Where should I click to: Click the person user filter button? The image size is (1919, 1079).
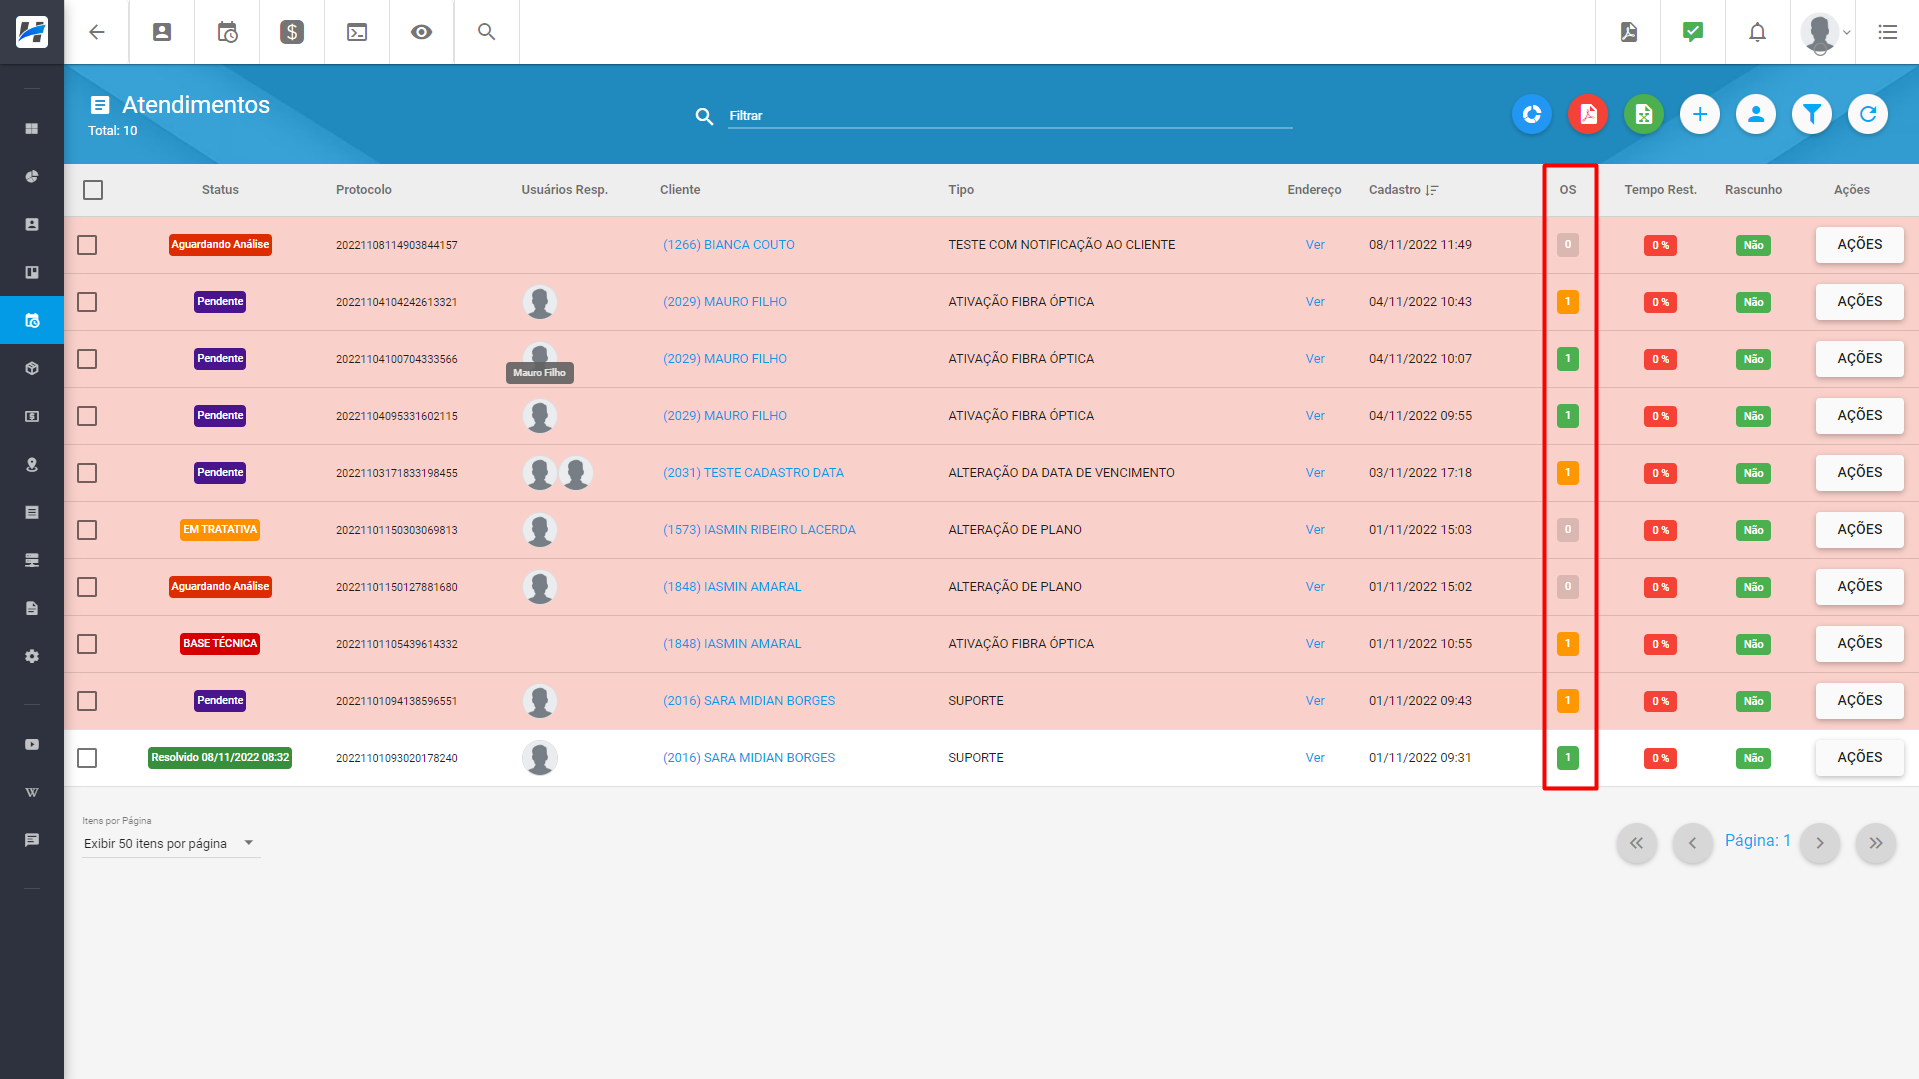1756,115
